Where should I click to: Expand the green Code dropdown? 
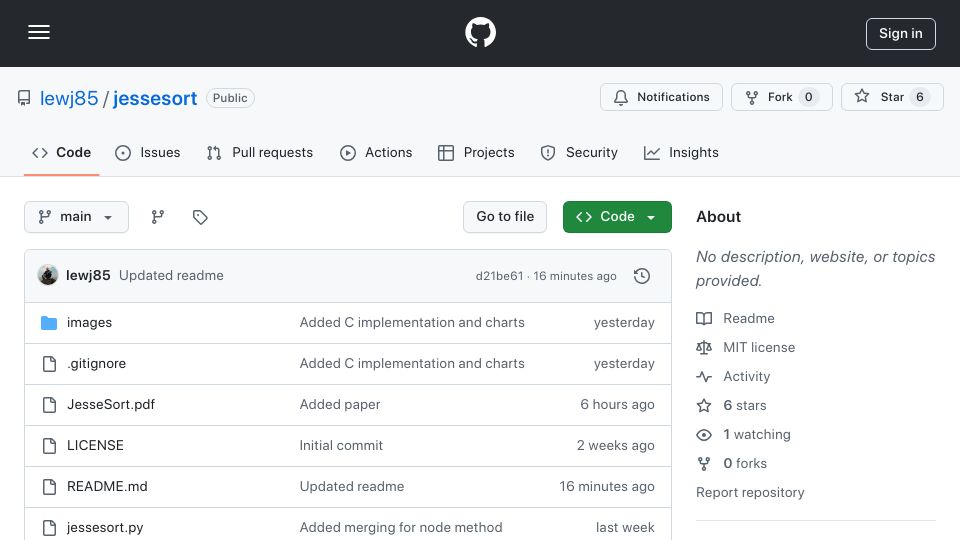(x=617, y=217)
